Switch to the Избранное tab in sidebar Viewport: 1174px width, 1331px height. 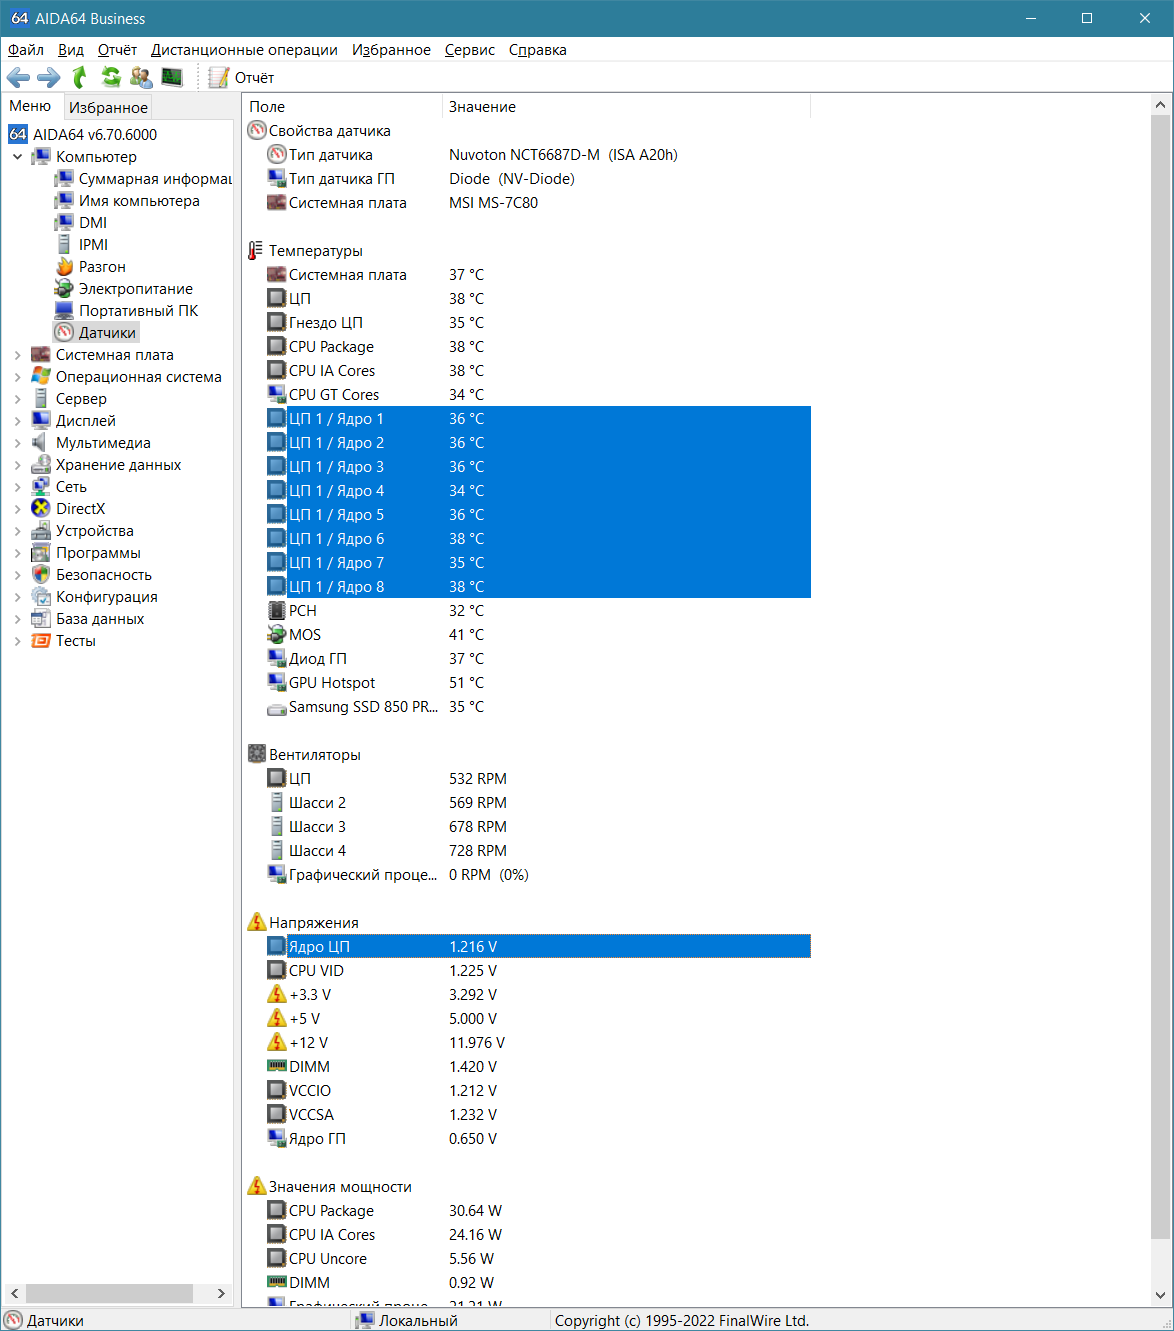108,107
